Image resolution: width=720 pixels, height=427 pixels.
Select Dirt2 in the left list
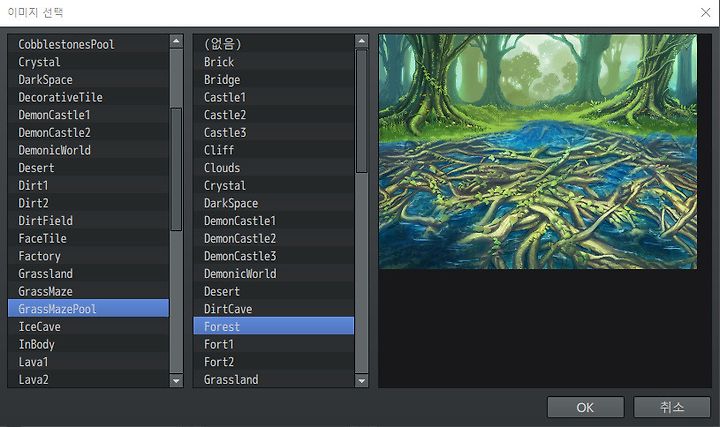click(88, 203)
